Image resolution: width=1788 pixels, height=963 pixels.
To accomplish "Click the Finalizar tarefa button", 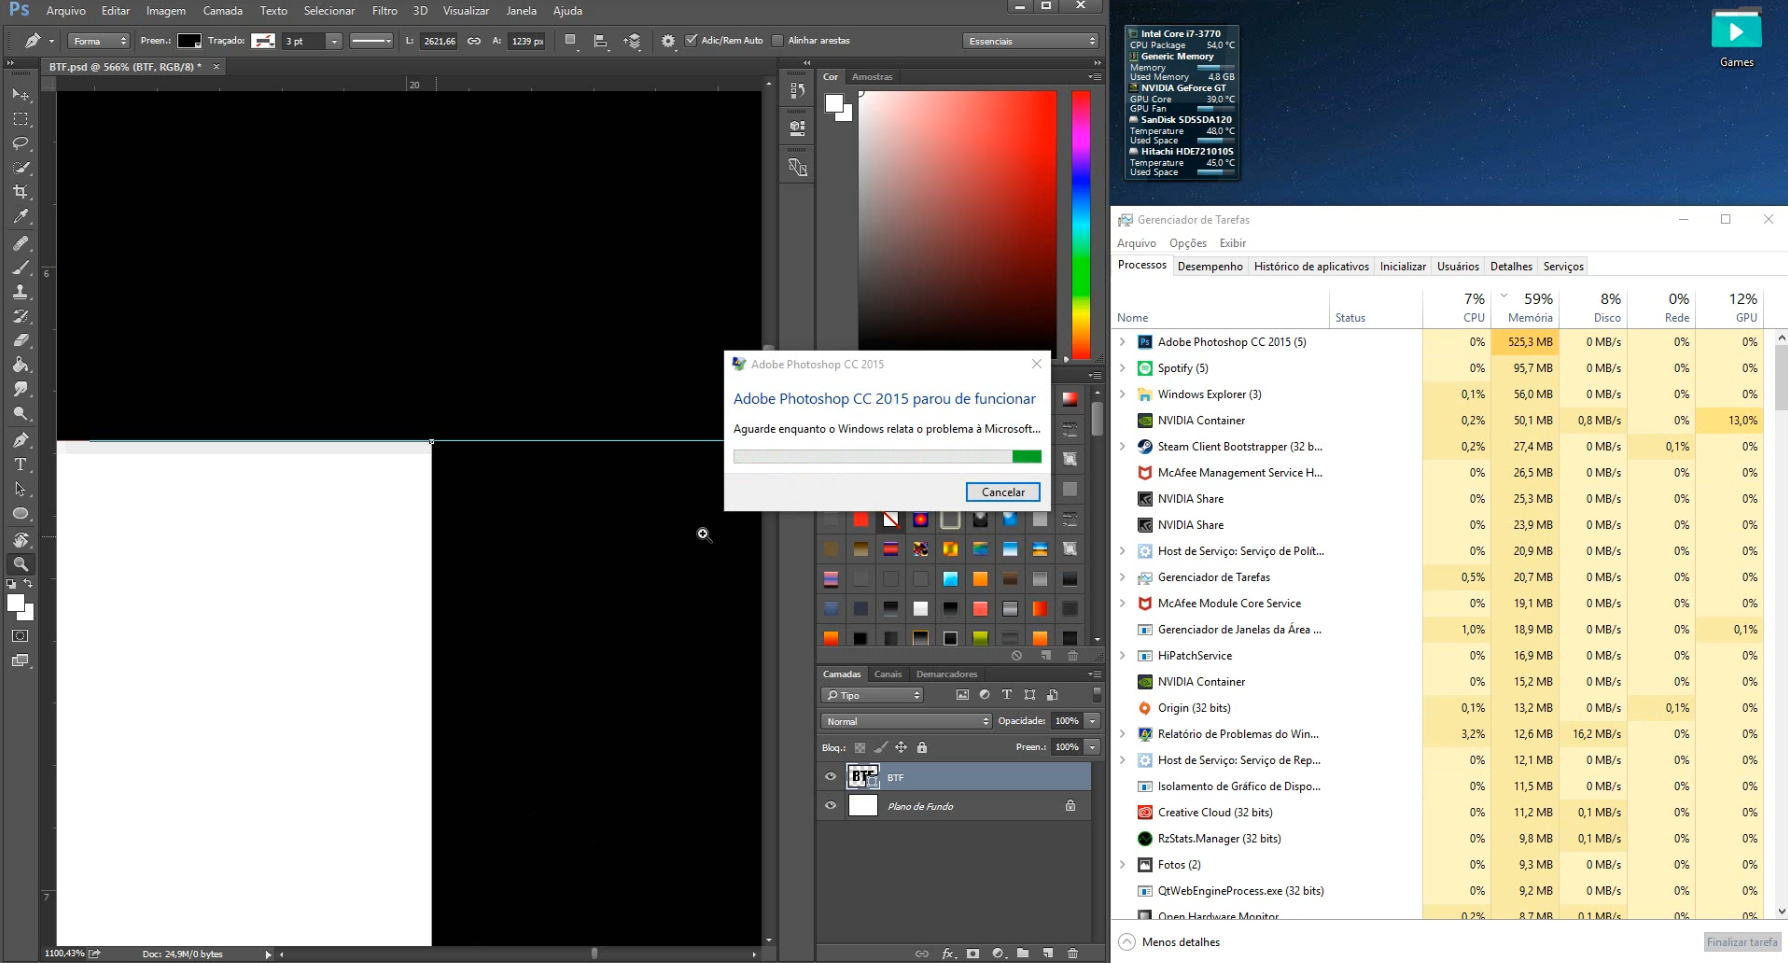I will (x=1742, y=942).
